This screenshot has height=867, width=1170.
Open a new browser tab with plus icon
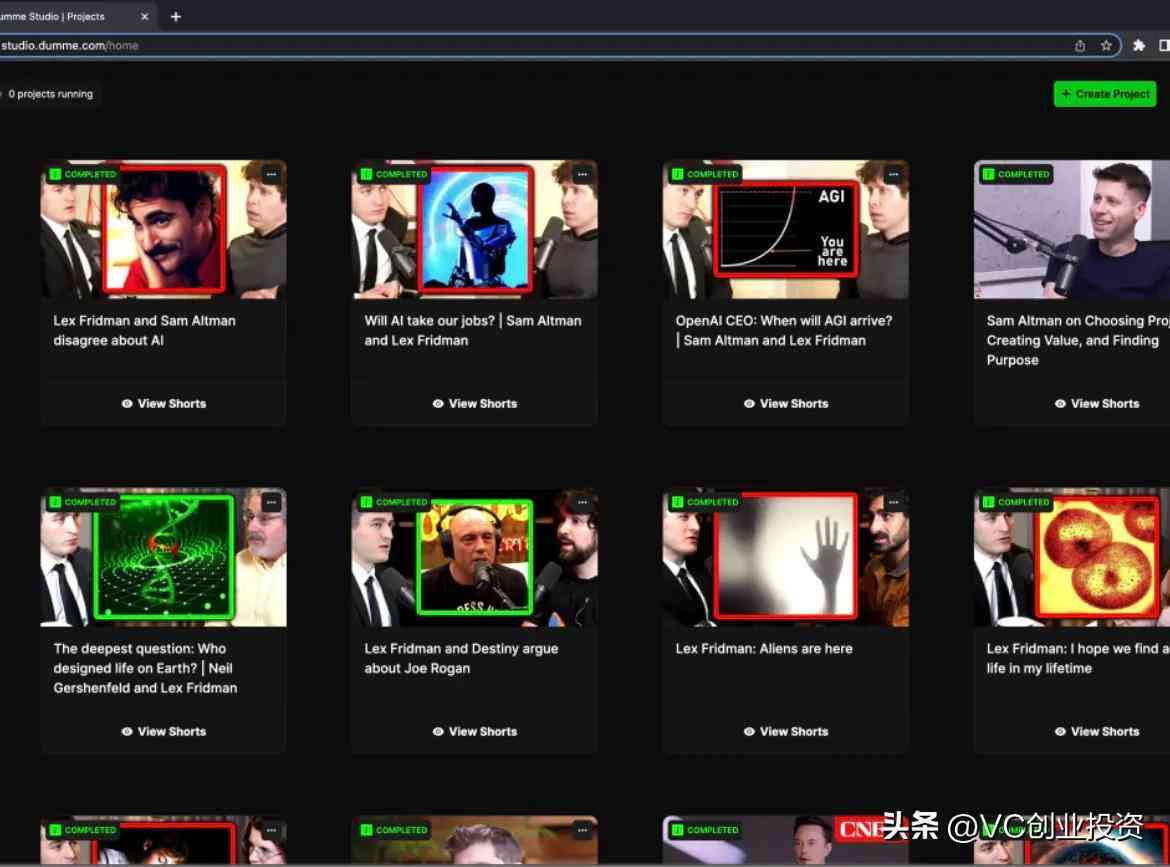click(176, 16)
